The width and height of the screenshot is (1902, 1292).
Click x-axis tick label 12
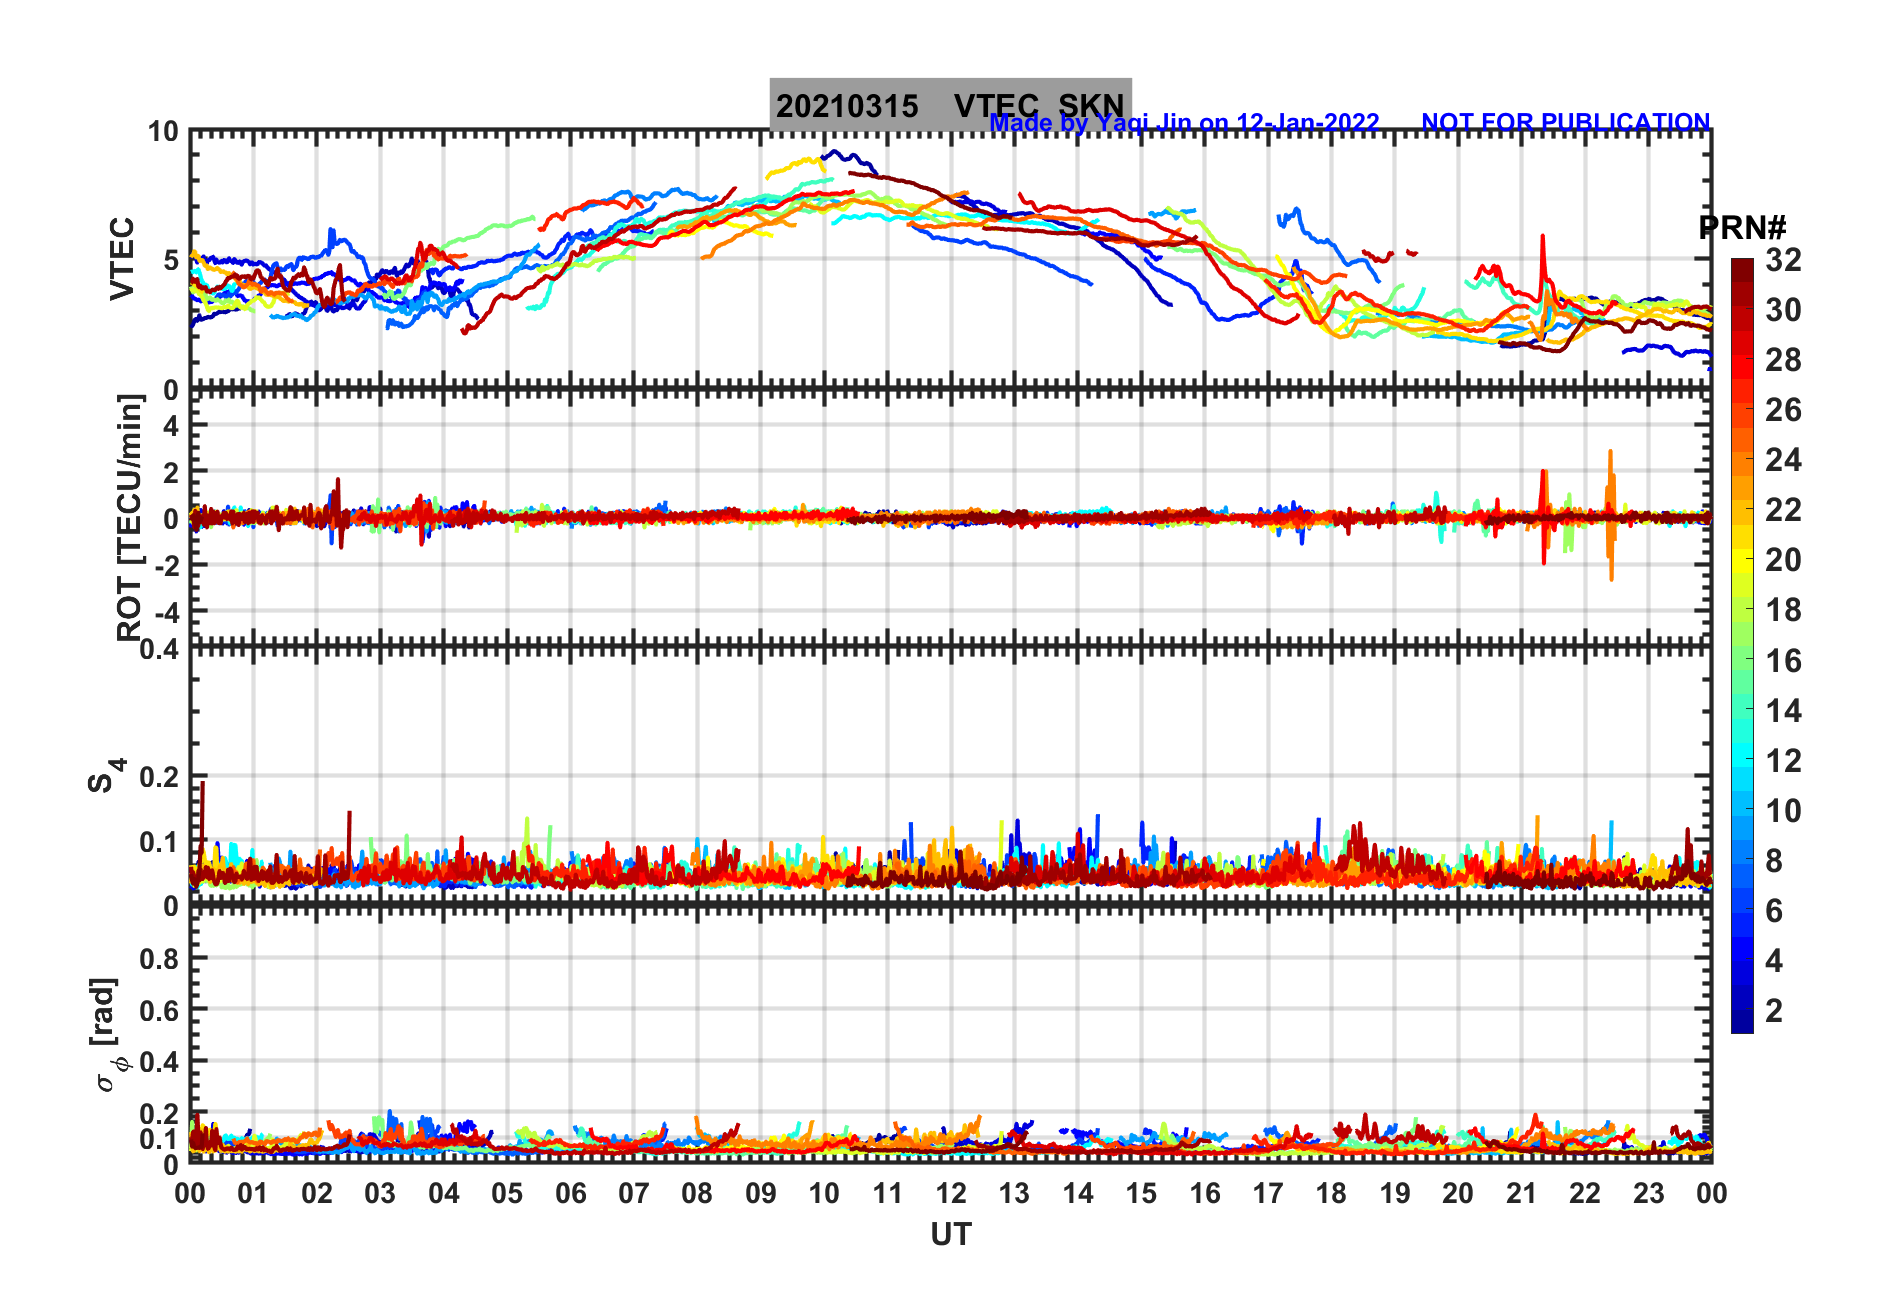coord(951,1193)
